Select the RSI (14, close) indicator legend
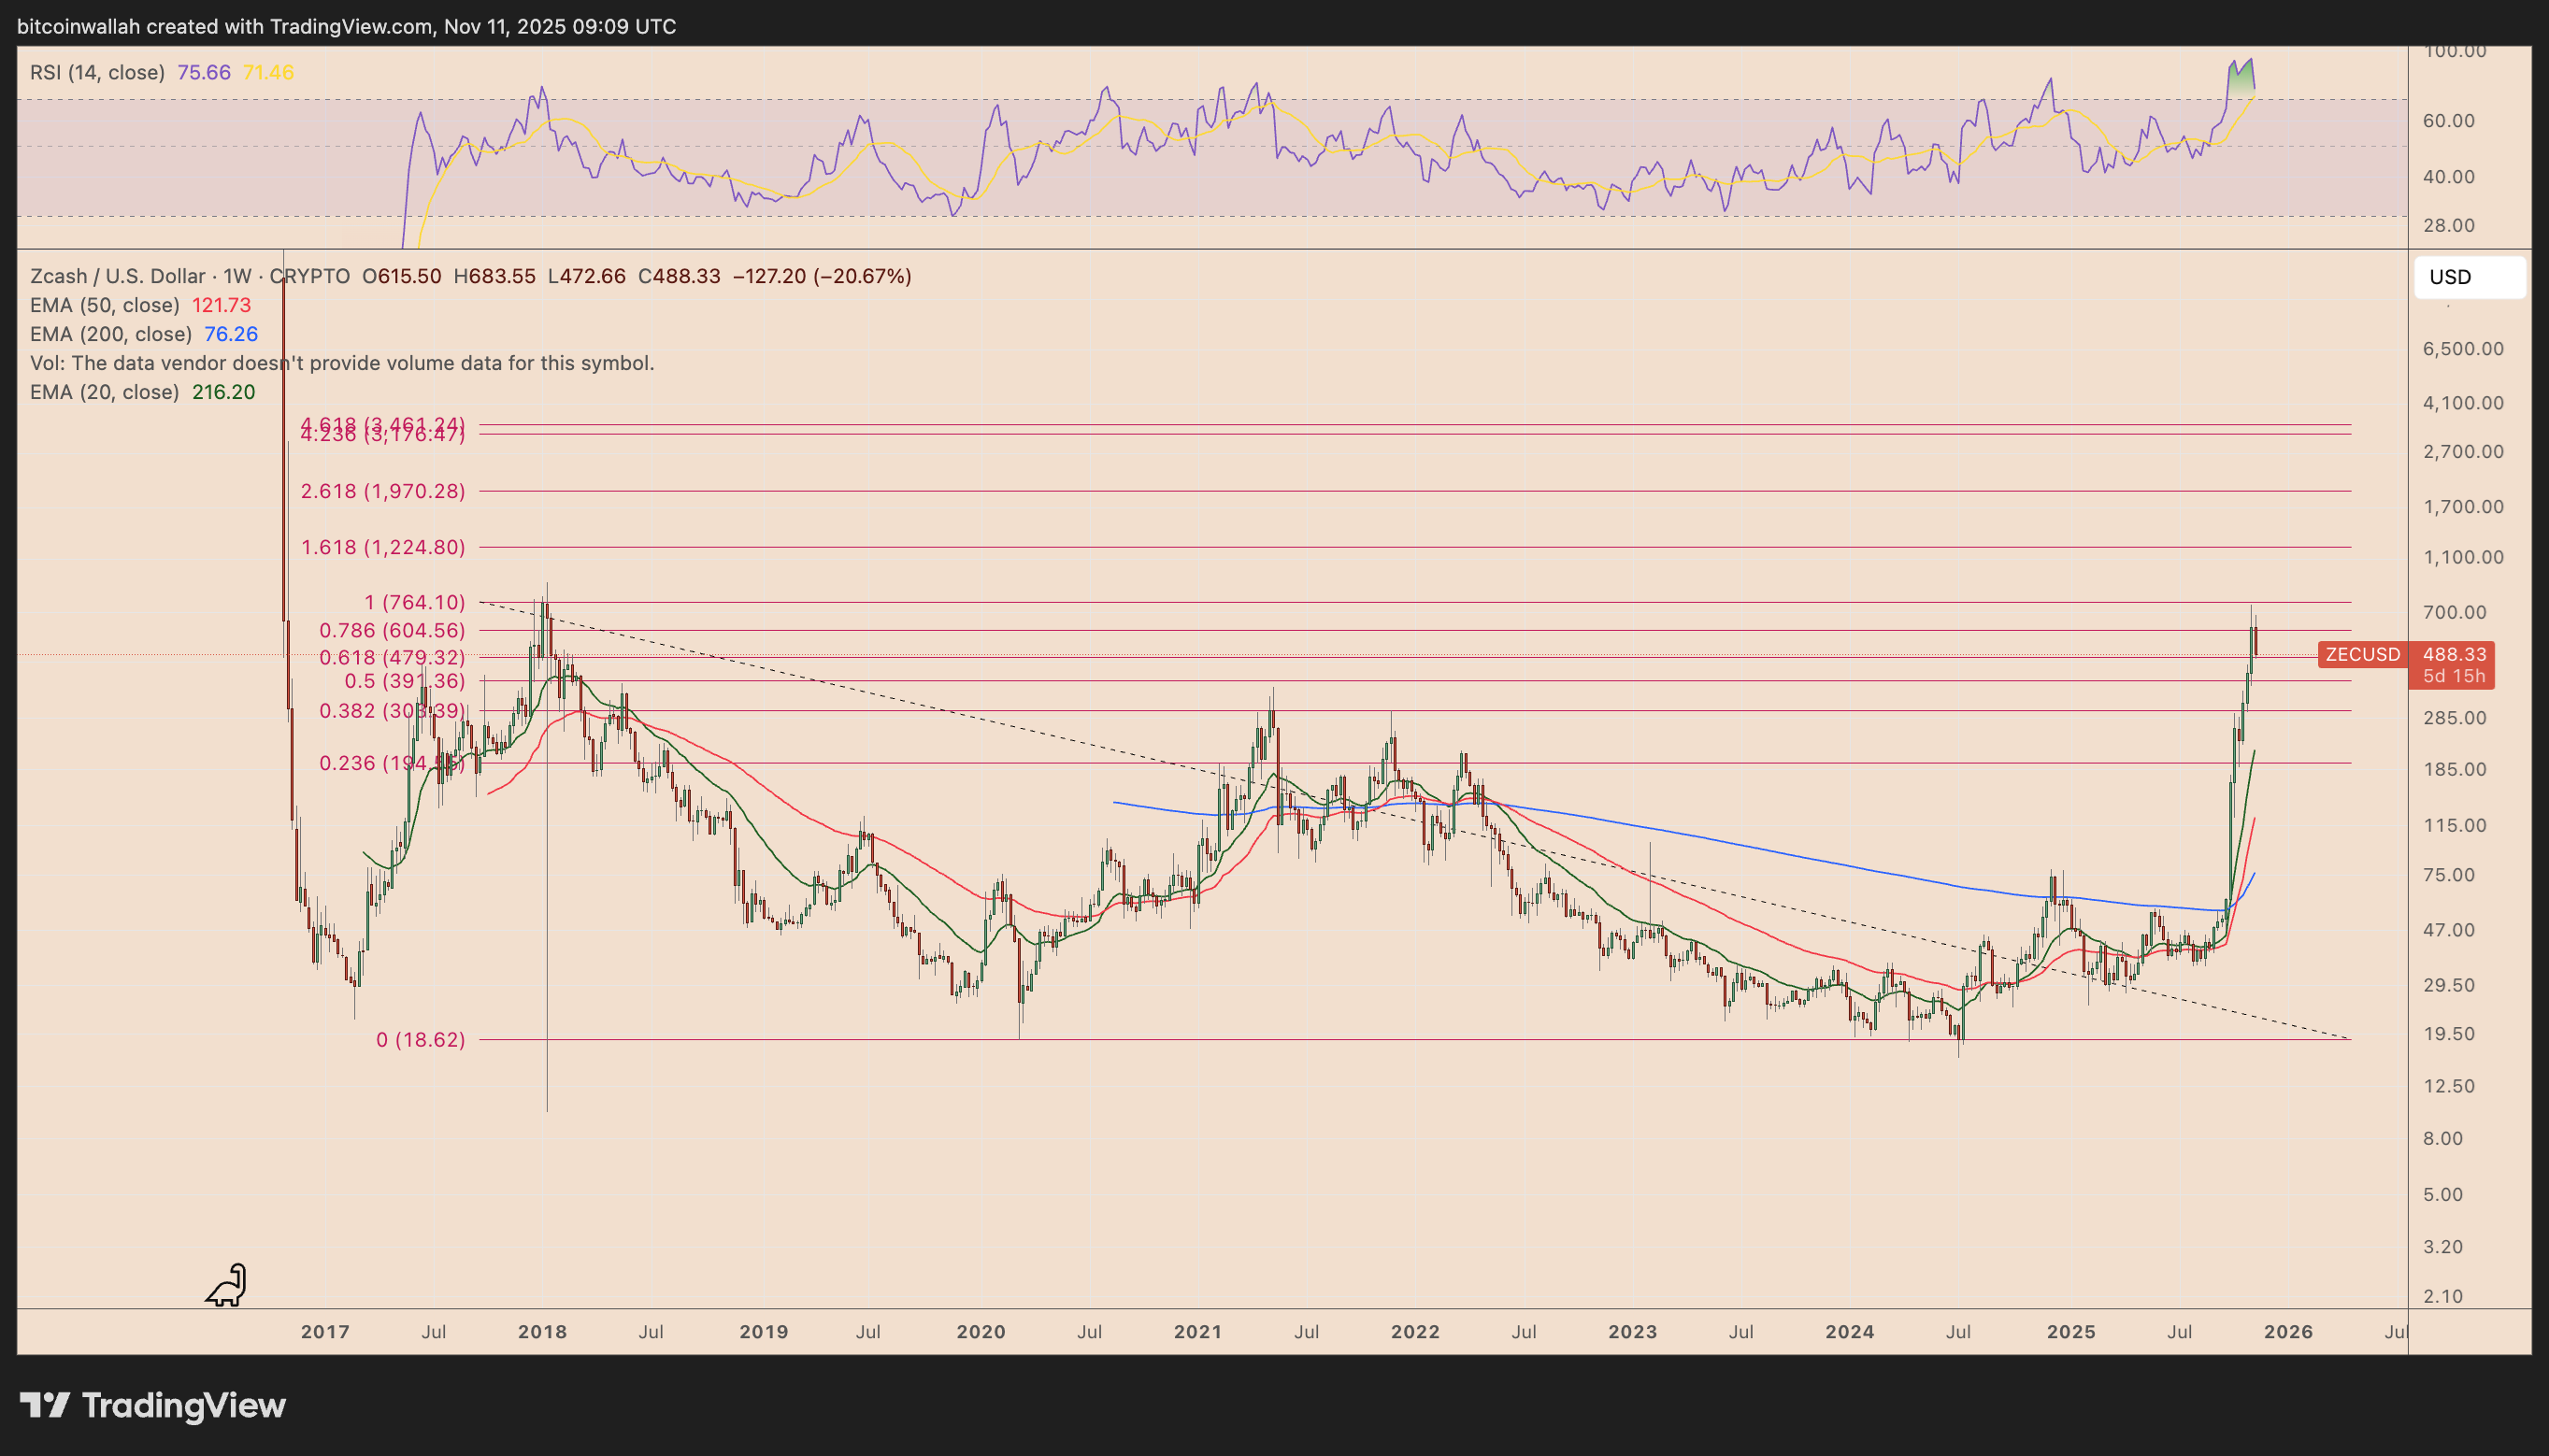This screenshot has height=1456, width=2549. [97, 72]
